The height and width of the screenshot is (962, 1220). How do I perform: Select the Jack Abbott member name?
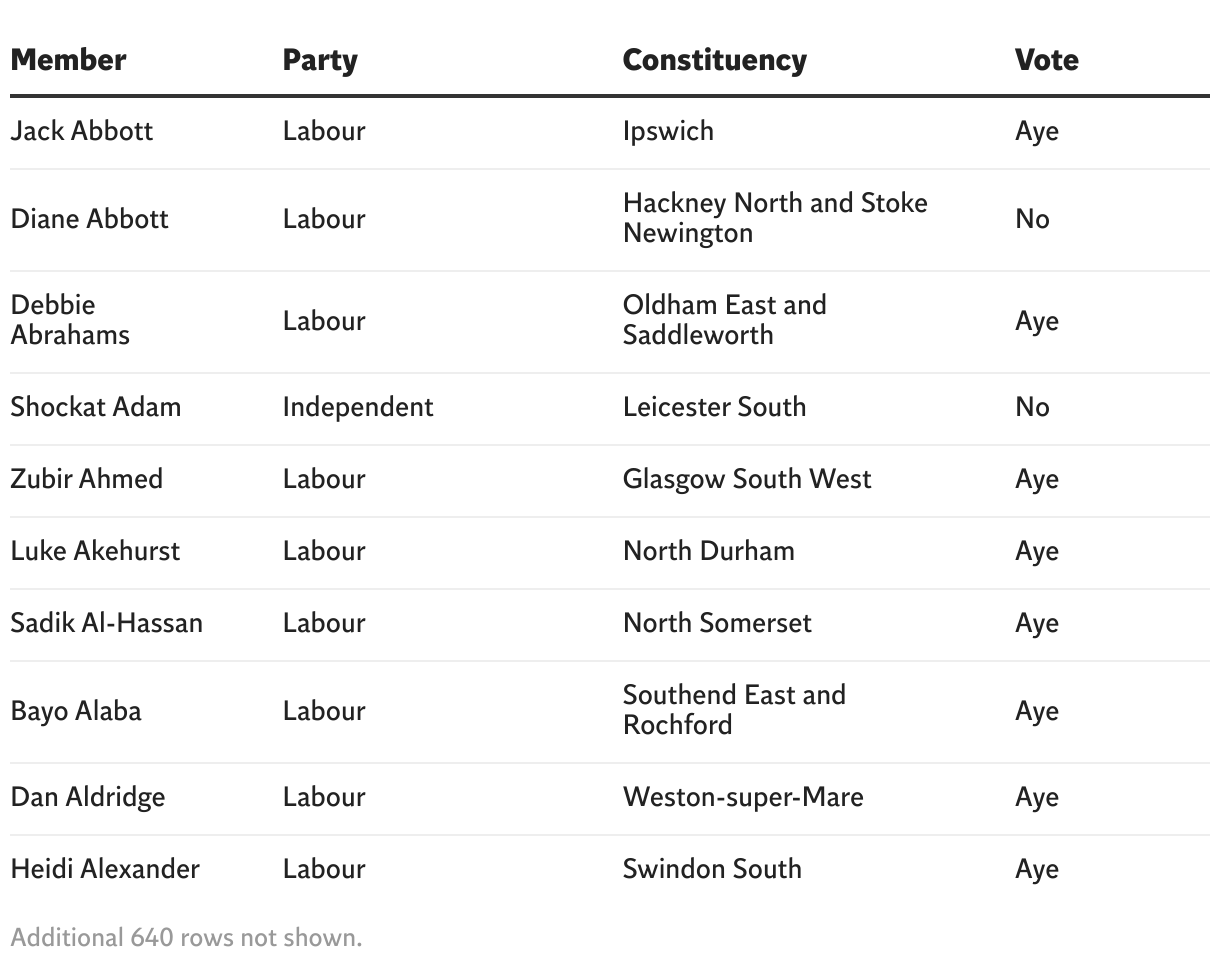[x=82, y=131]
